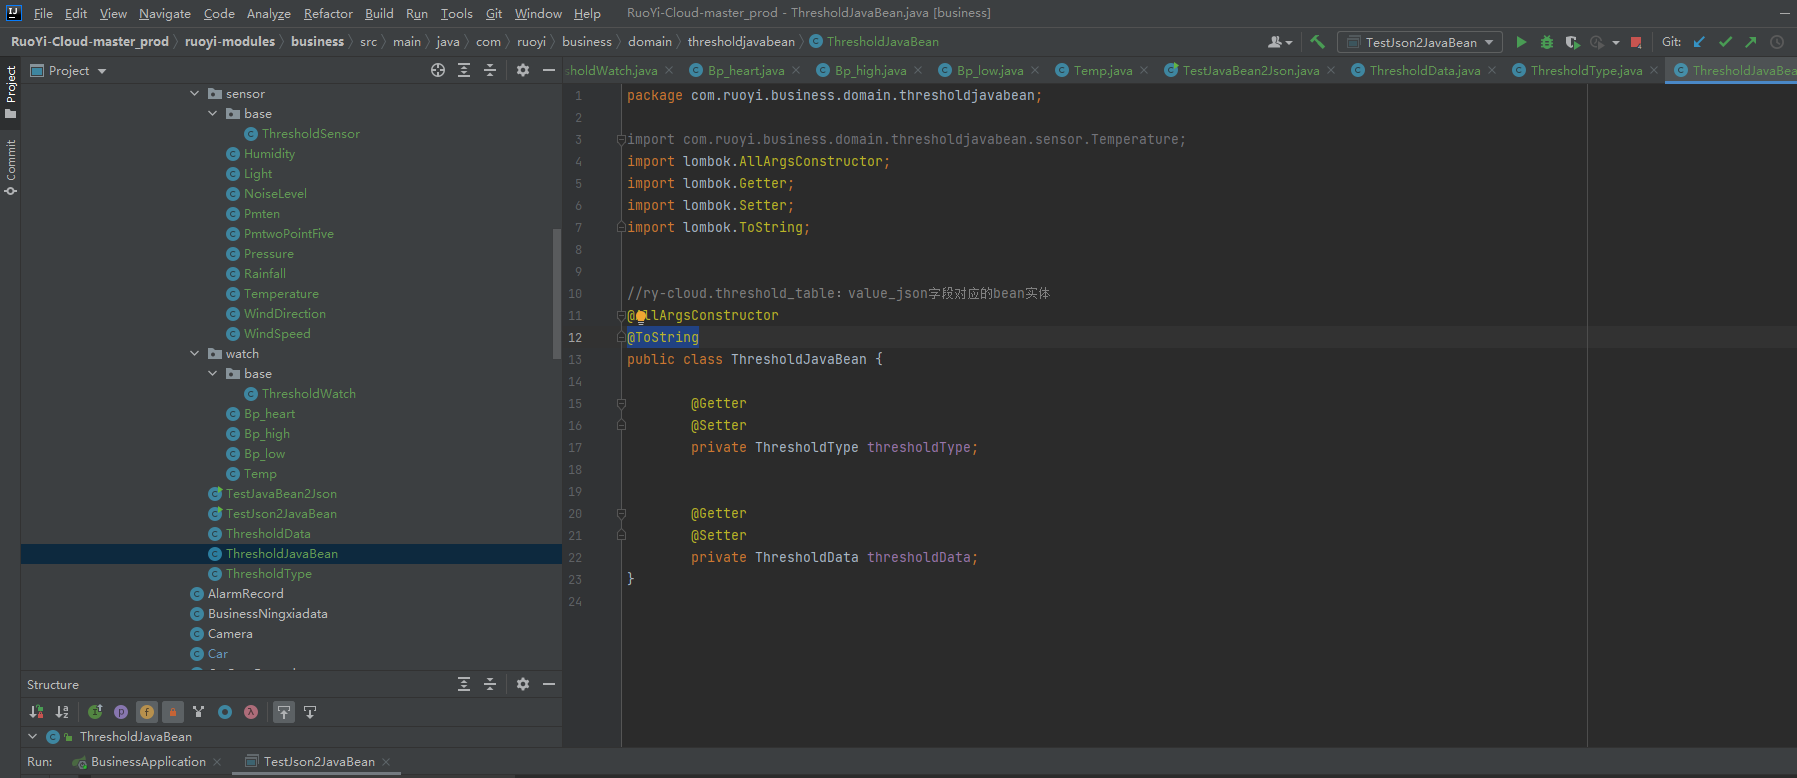Click the Project tree vertical scrollbar
The height and width of the screenshot is (778, 1797).
(x=557, y=292)
